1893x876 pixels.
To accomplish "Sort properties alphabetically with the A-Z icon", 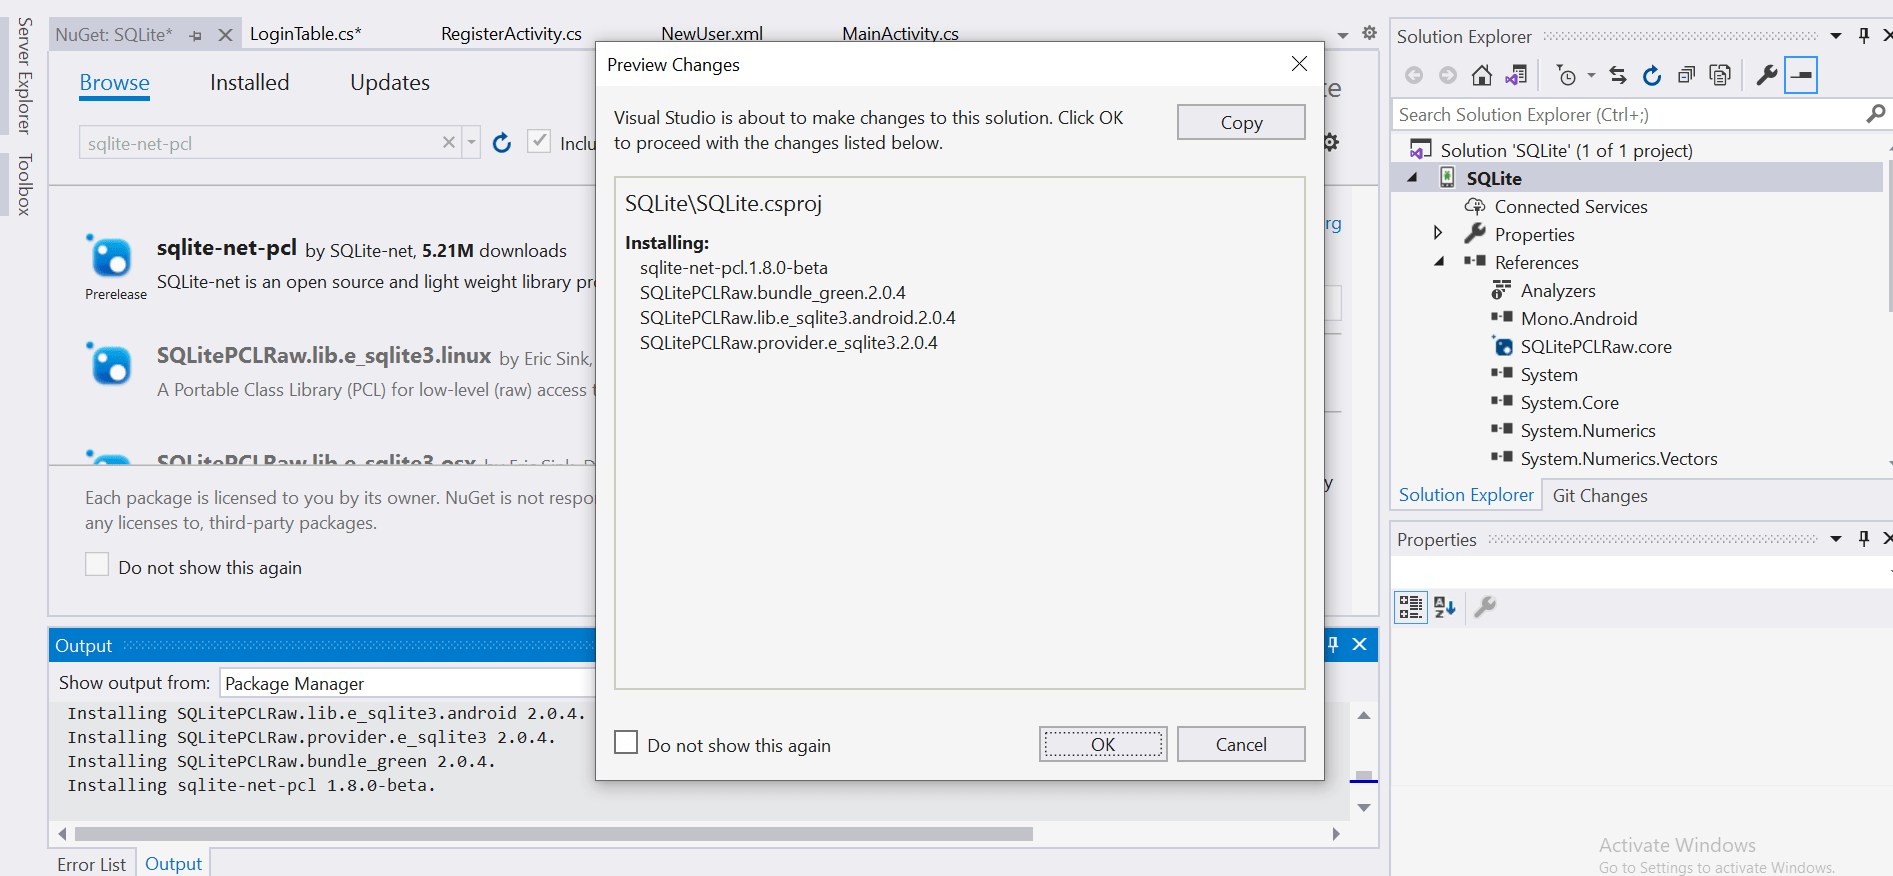I will tap(1445, 607).
